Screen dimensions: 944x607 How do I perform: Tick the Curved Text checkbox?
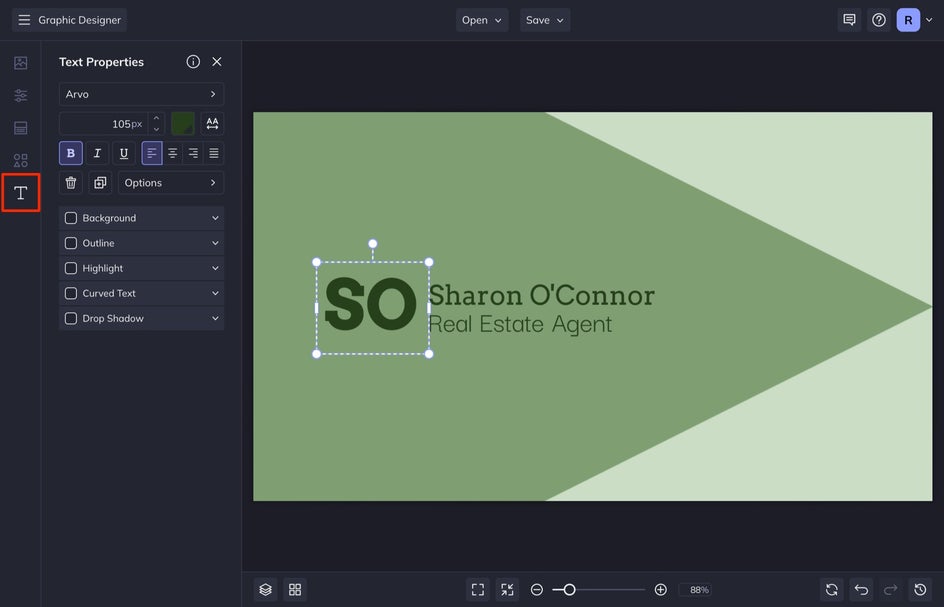(x=71, y=293)
